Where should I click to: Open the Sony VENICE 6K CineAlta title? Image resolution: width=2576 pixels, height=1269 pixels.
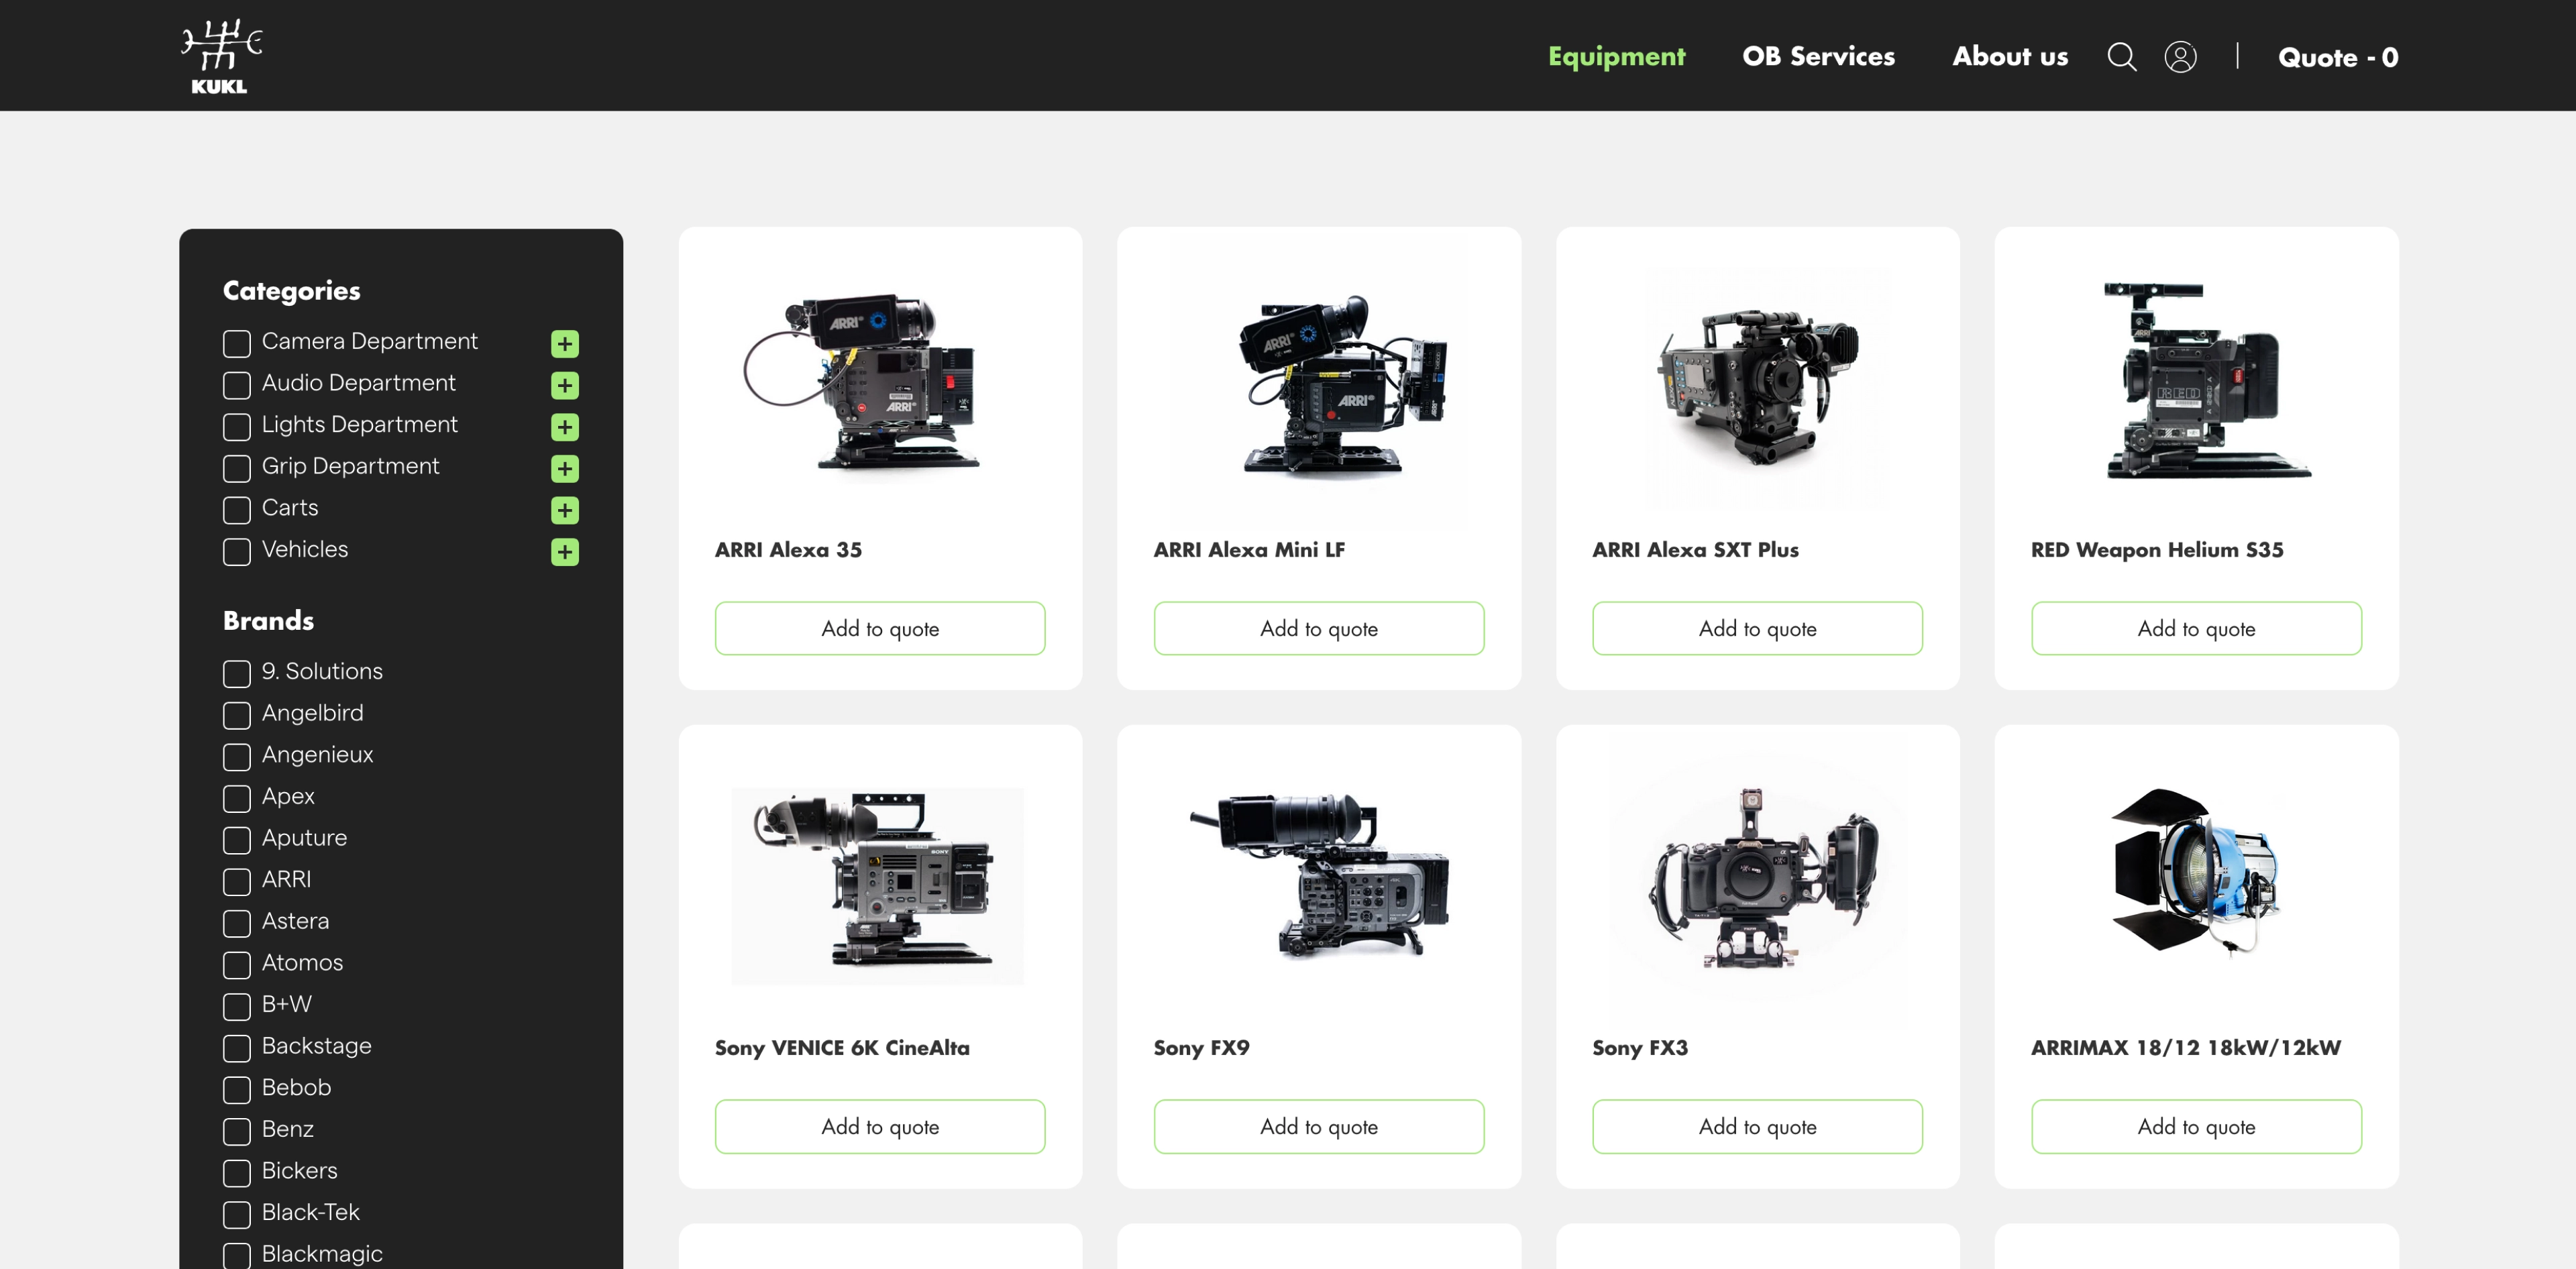point(842,1048)
